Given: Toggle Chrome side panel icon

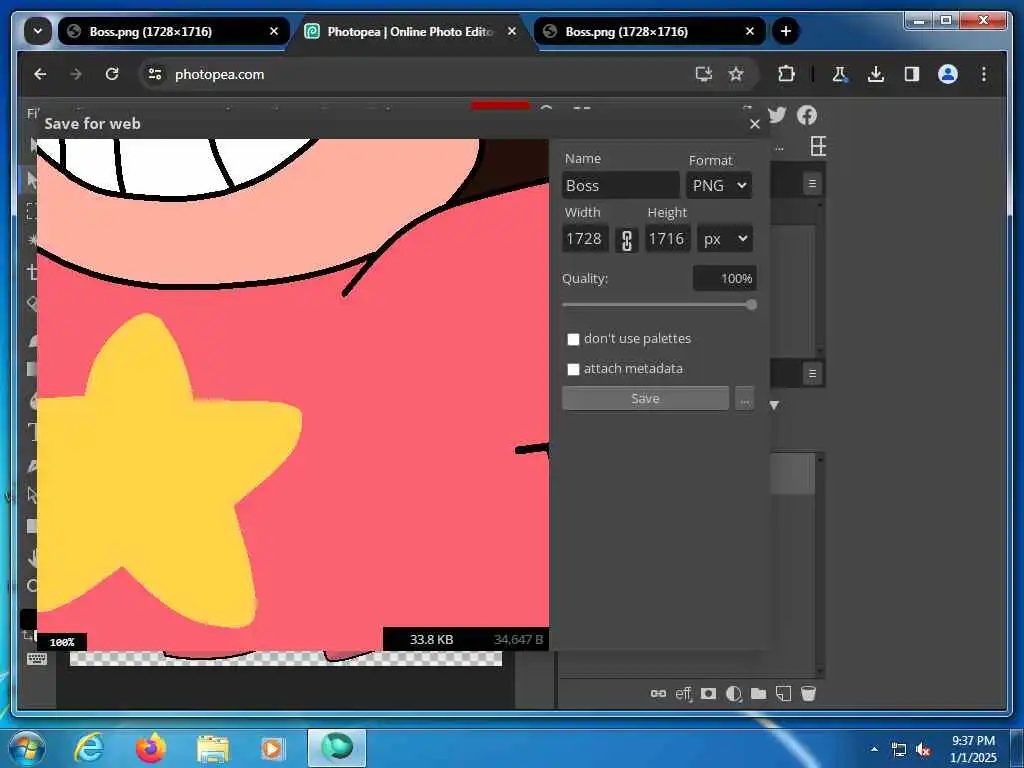Looking at the screenshot, I should pyautogui.click(x=912, y=74).
